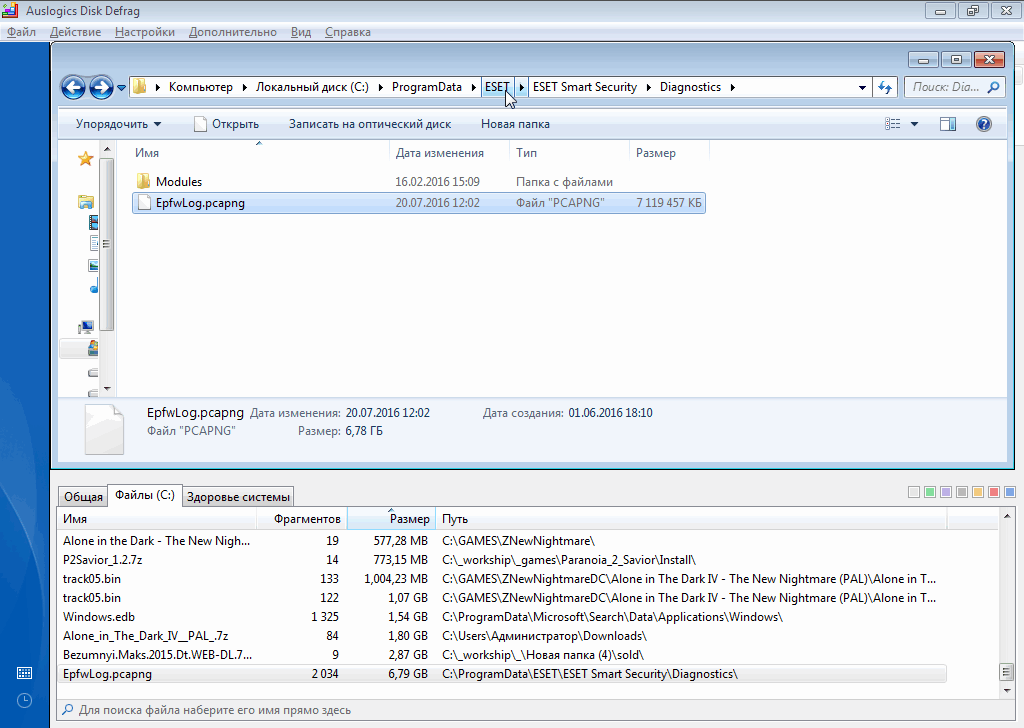The height and width of the screenshot is (728, 1024).
Task: Expand subfolders arrow after ESET breadcrumb
Action: [521, 87]
